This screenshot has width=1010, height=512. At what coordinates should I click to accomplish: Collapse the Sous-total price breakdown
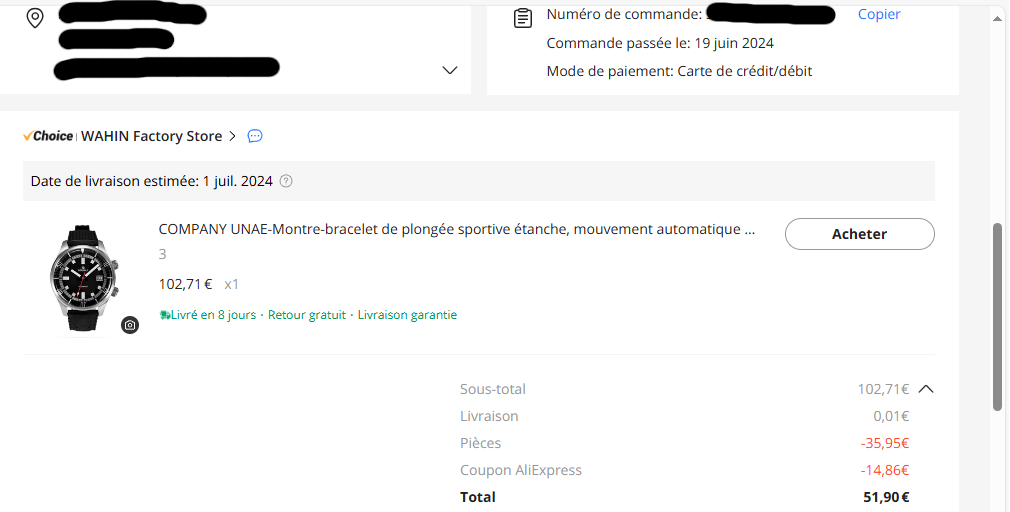(926, 389)
